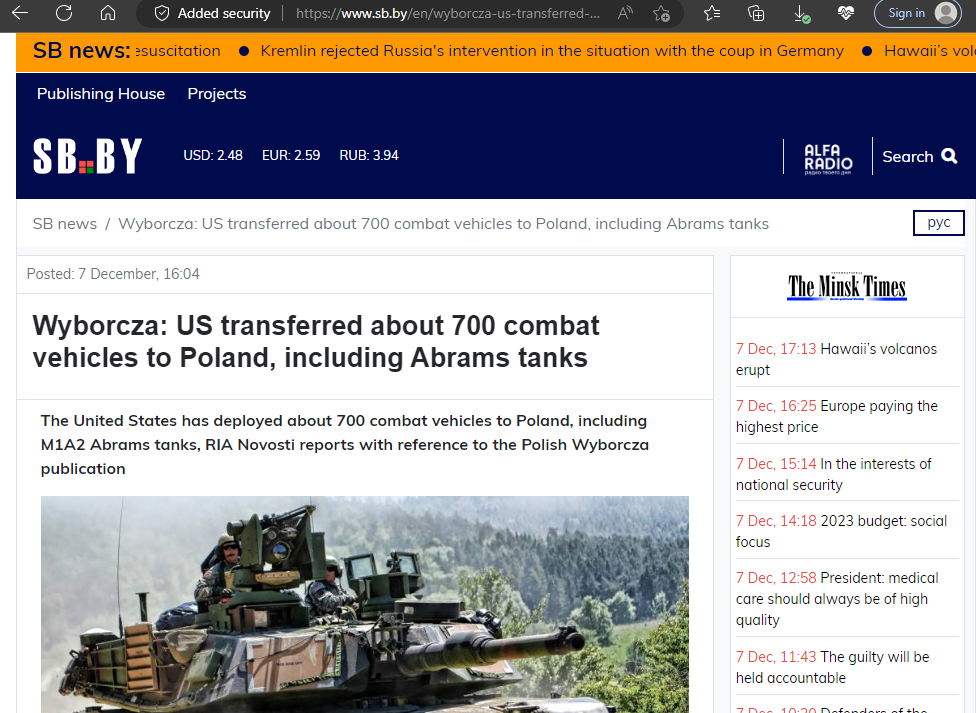Go back to the previous page
This screenshot has width=976, height=713.
pos(20,13)
